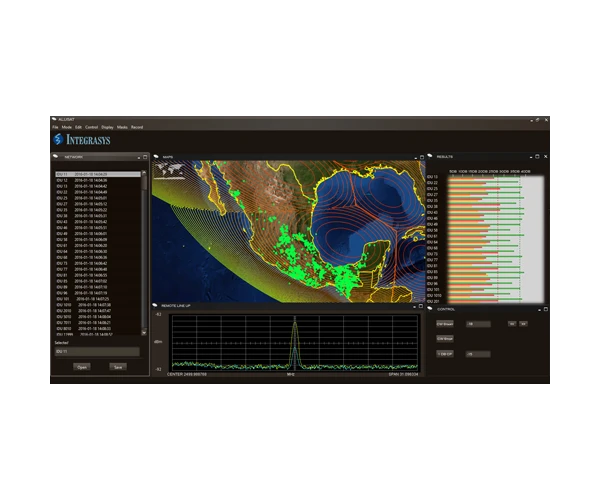The width and height of the screenshot is (600, 500).
Task: Click the world overview minimap in Maps
Action: 170,171
